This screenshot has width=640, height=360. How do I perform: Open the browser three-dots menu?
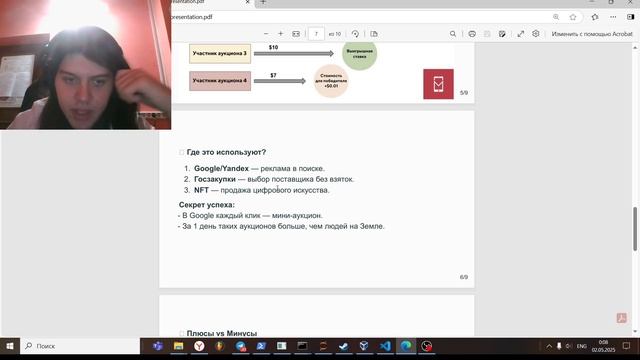click(x=613, y=17)
